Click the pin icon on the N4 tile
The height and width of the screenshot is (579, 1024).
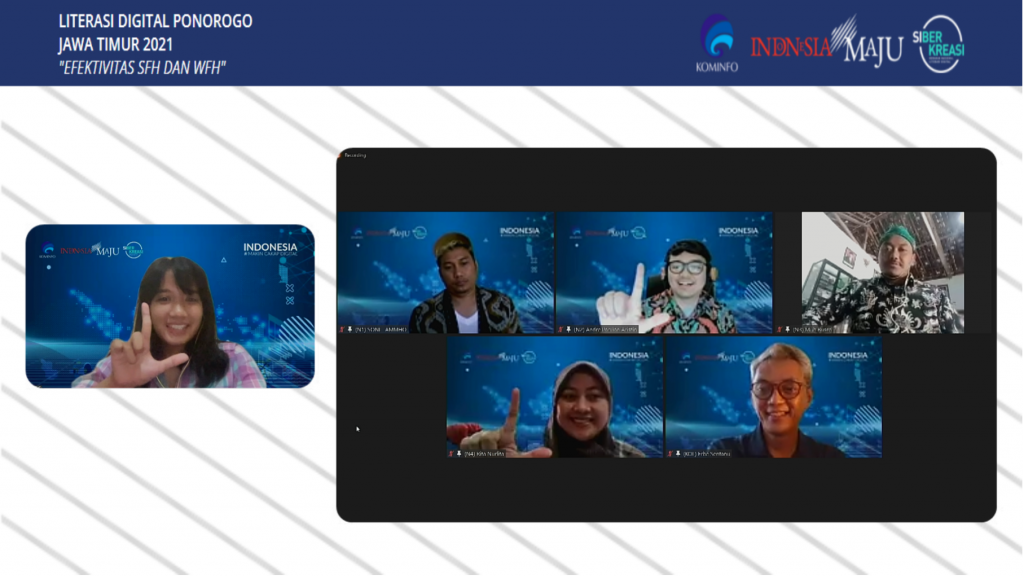(459, 453)
